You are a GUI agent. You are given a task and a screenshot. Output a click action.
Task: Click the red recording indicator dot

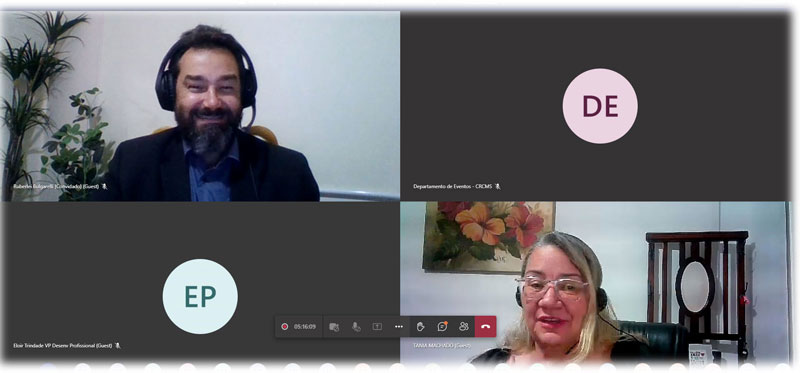point(285,327)
